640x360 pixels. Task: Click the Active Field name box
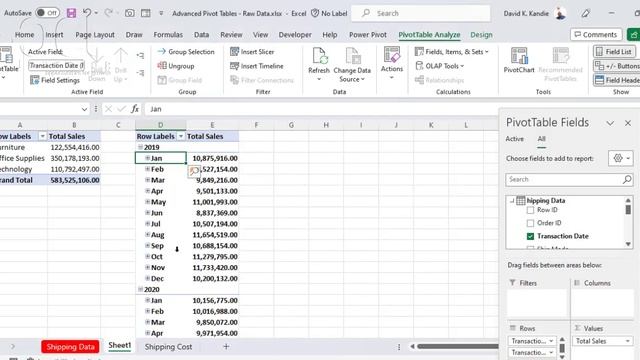(57, 65)
